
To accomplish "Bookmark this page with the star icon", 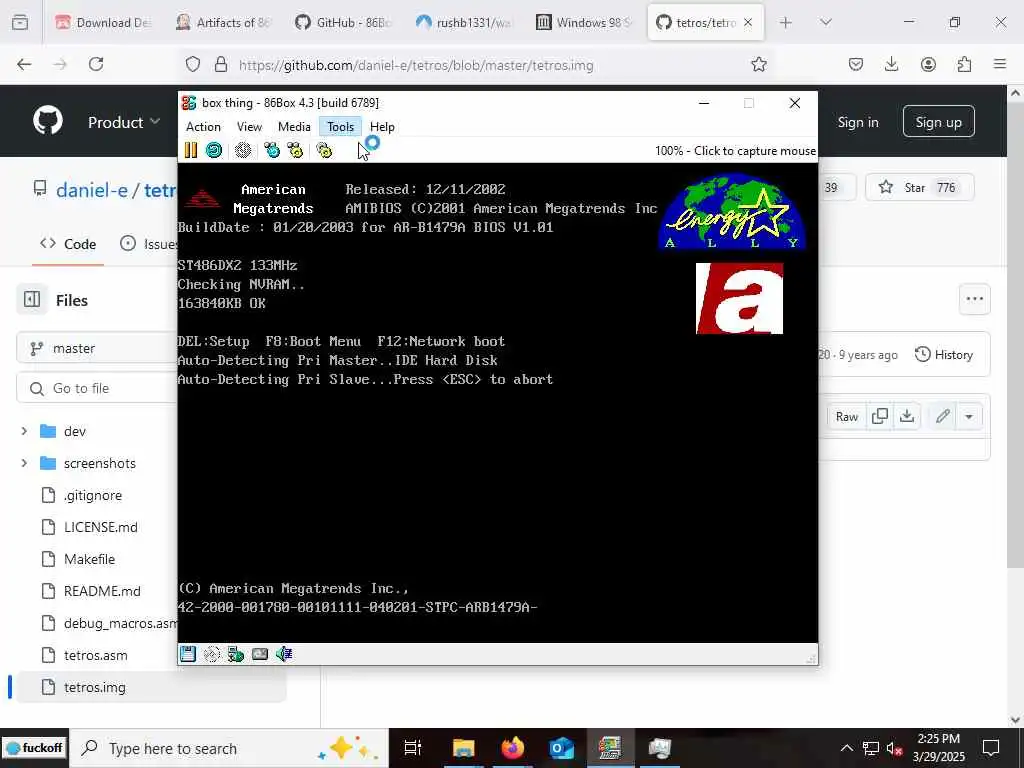I will [758, 64].
